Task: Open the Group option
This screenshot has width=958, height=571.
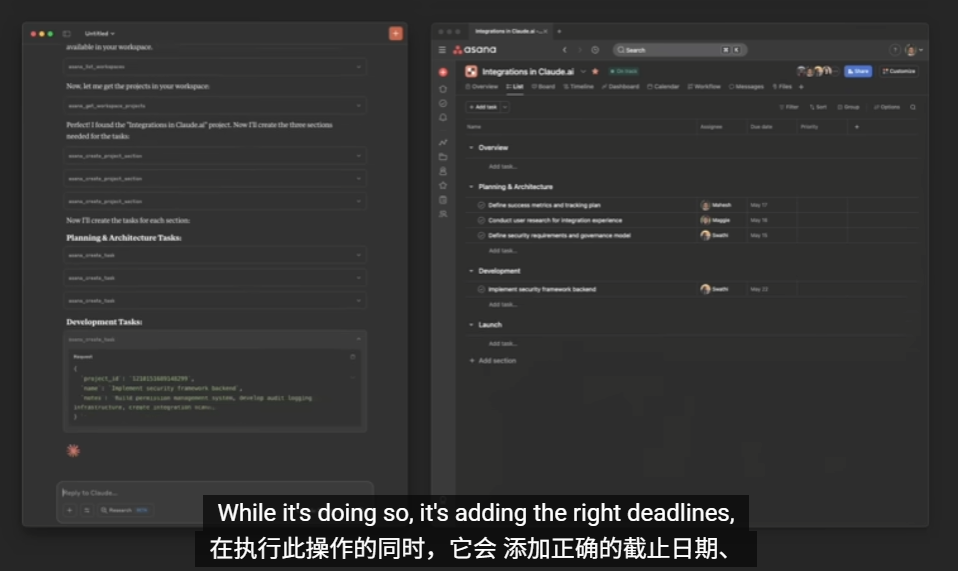Action: click(x=848, y=107)
